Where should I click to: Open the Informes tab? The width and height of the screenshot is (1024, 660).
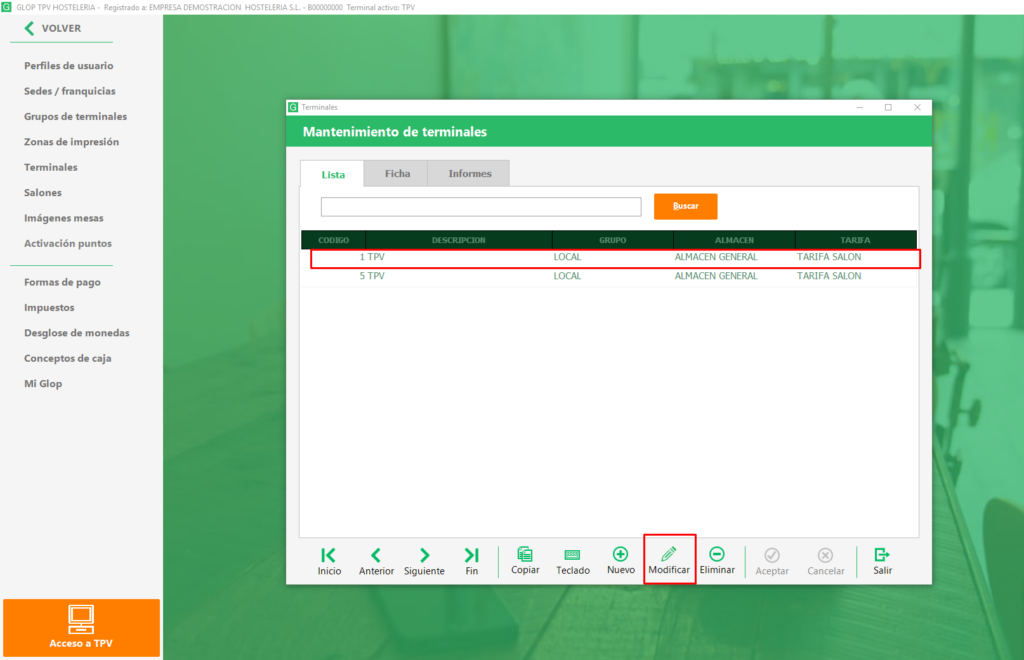(x=470, y=174)
